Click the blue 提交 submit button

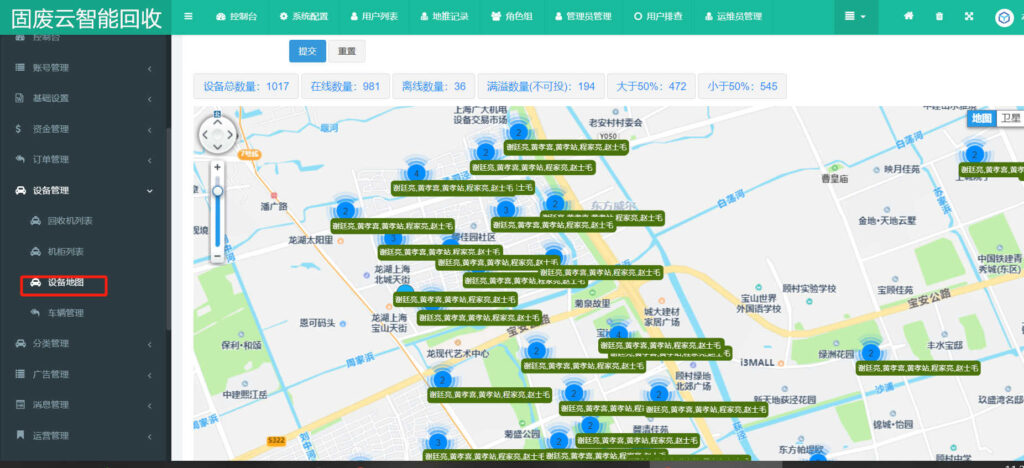(x=307, y=51)
